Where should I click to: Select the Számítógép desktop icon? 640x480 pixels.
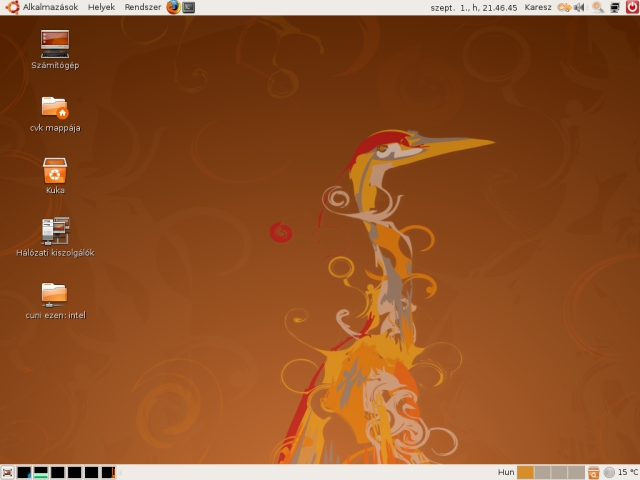tap(55, 50)
